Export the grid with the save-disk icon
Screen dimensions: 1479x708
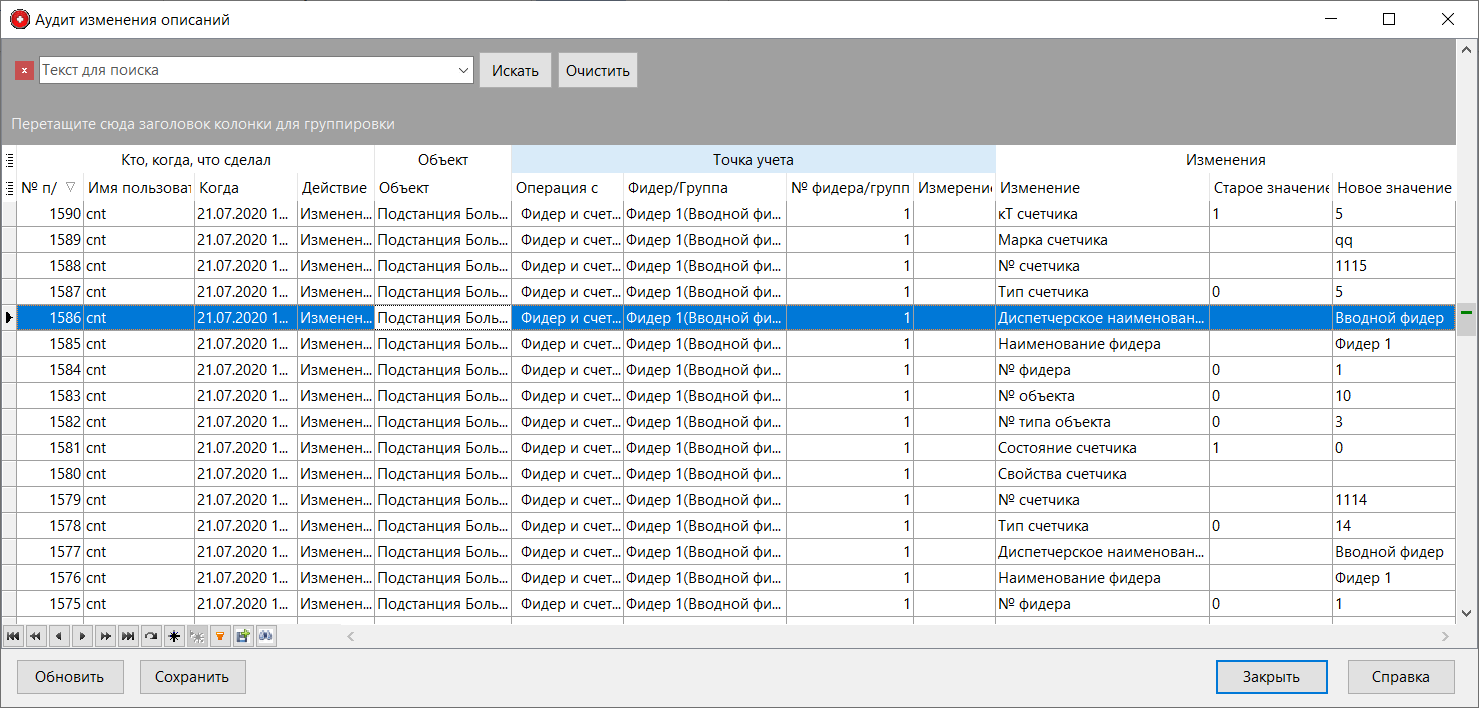pyautogui.click(x=243, y=636)
